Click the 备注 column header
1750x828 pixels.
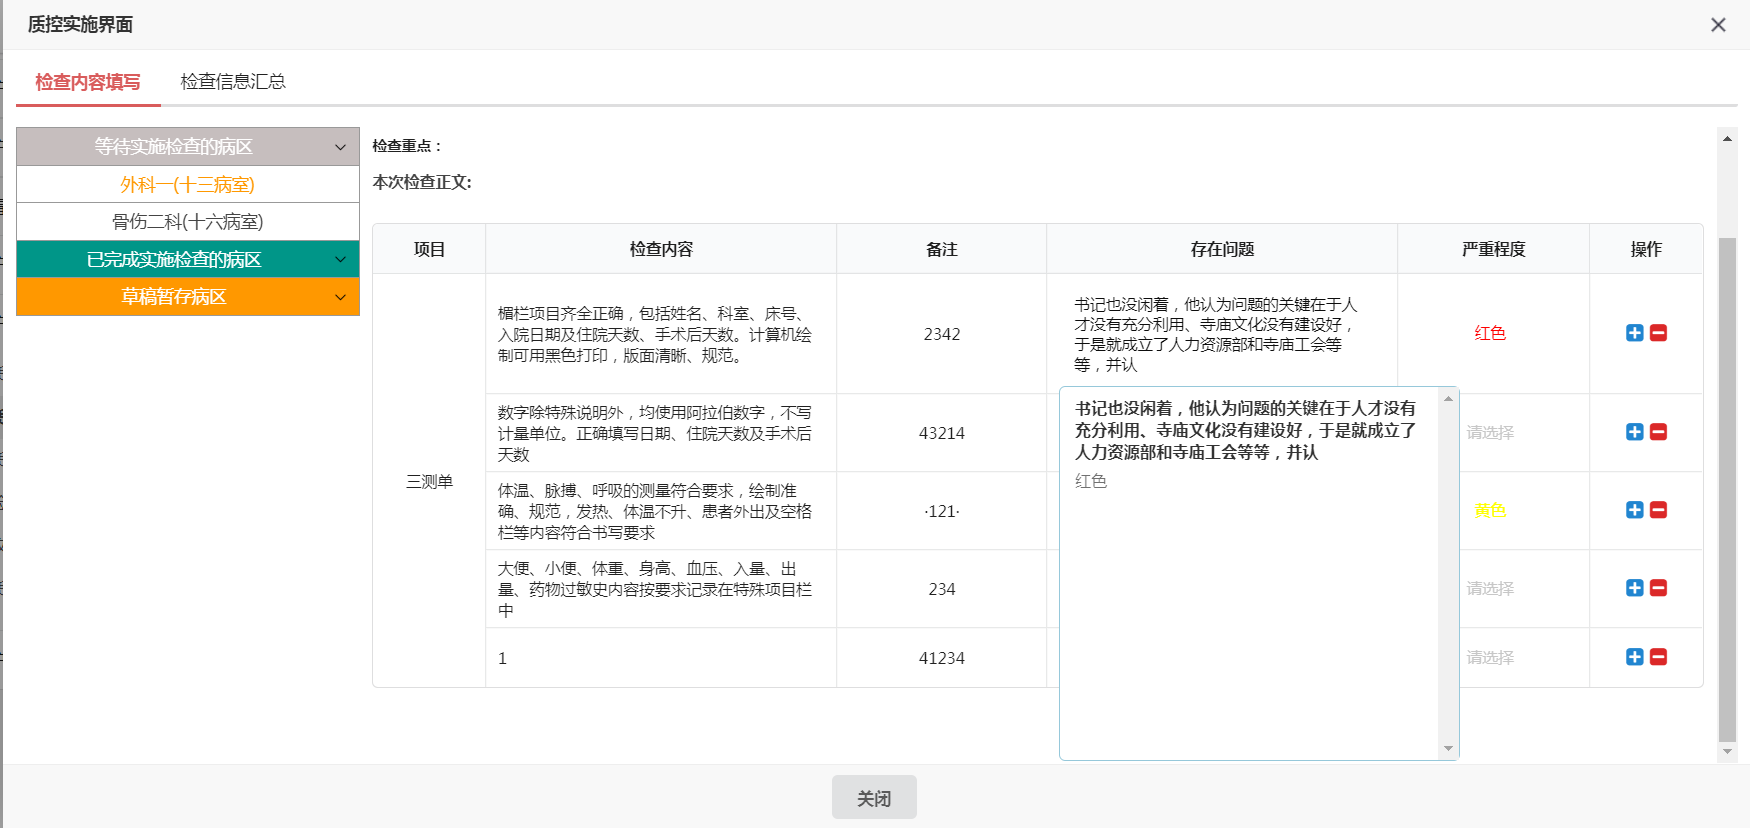pyautogui.click(x=942, y=249)
